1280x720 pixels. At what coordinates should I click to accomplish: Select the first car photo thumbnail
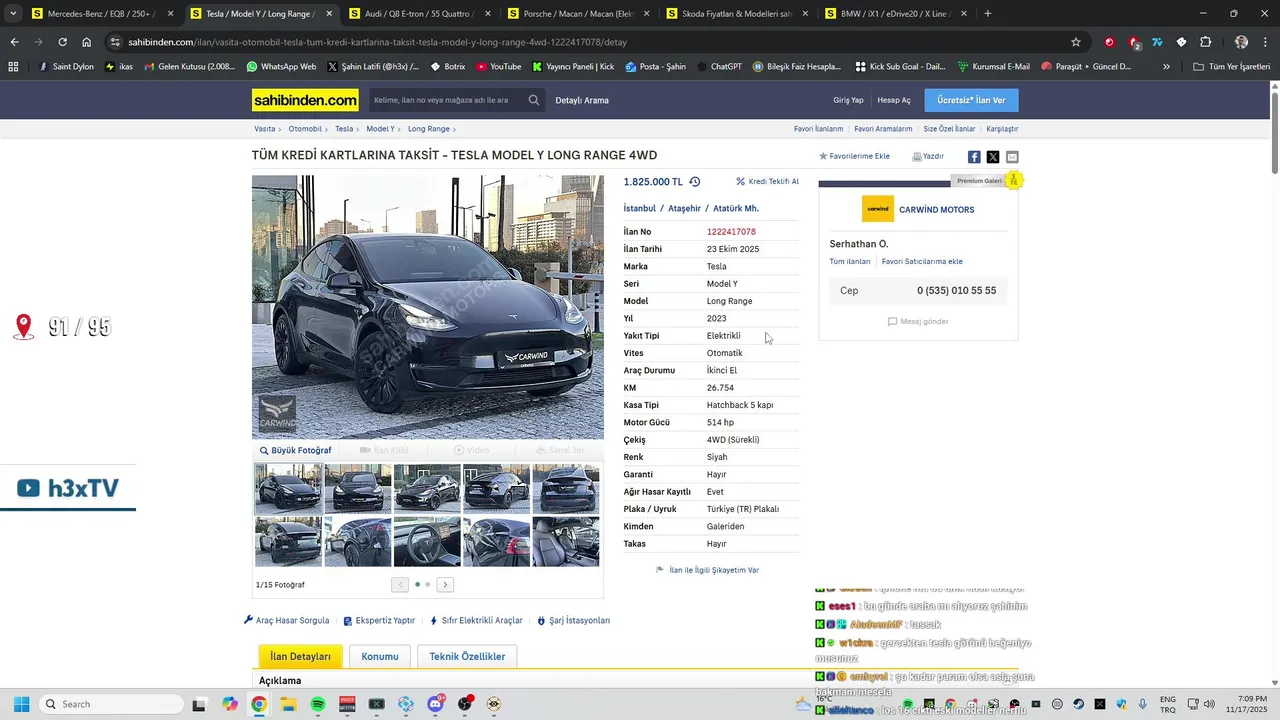point(288,488)
